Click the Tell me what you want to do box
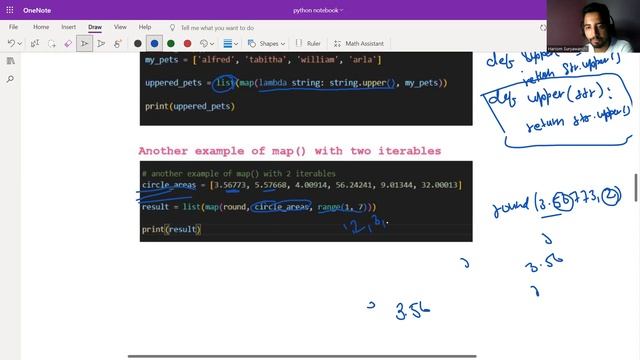Viewport: 640px width, 360px height. (217, 28)
